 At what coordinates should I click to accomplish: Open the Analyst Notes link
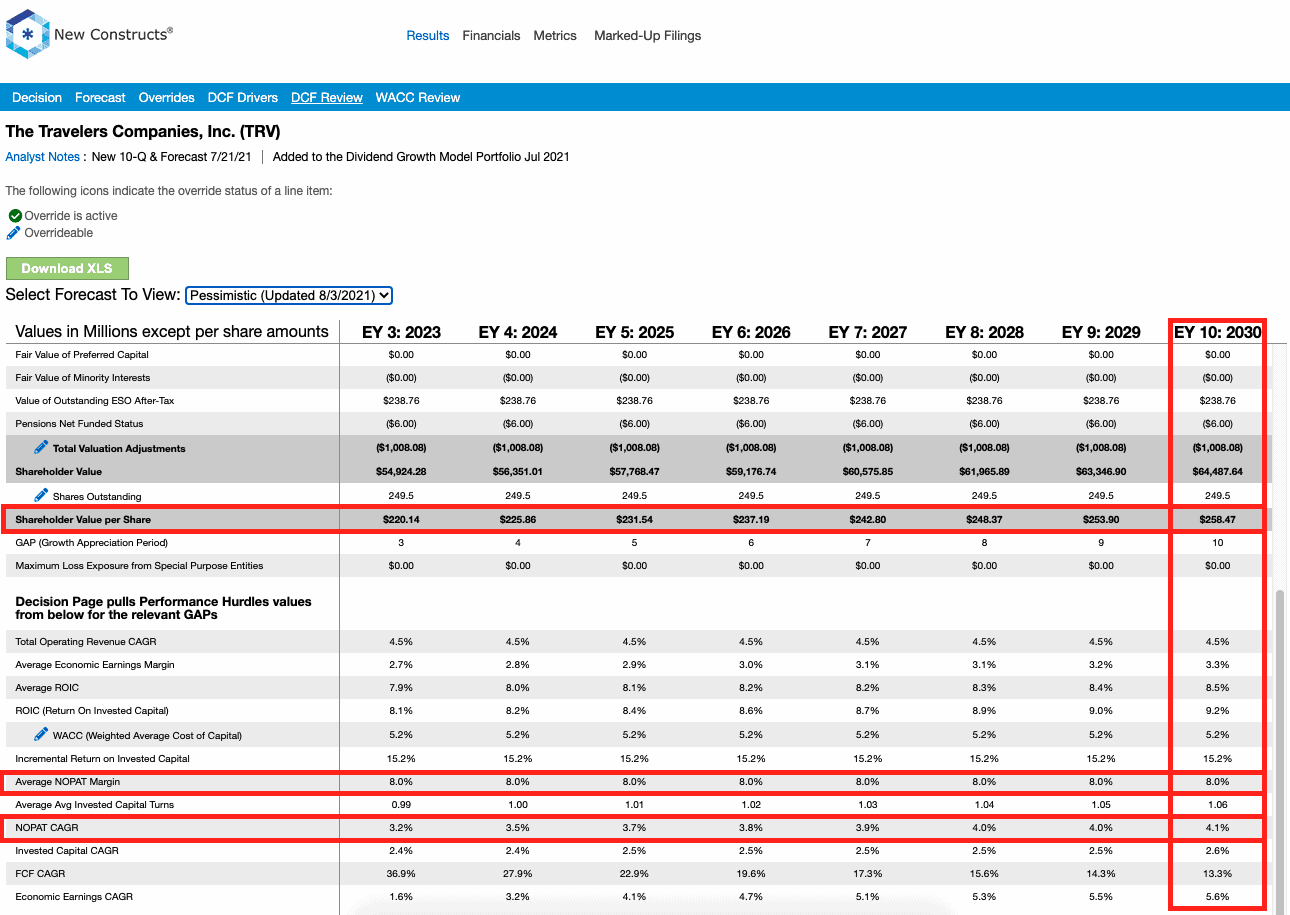click(43, 157)
